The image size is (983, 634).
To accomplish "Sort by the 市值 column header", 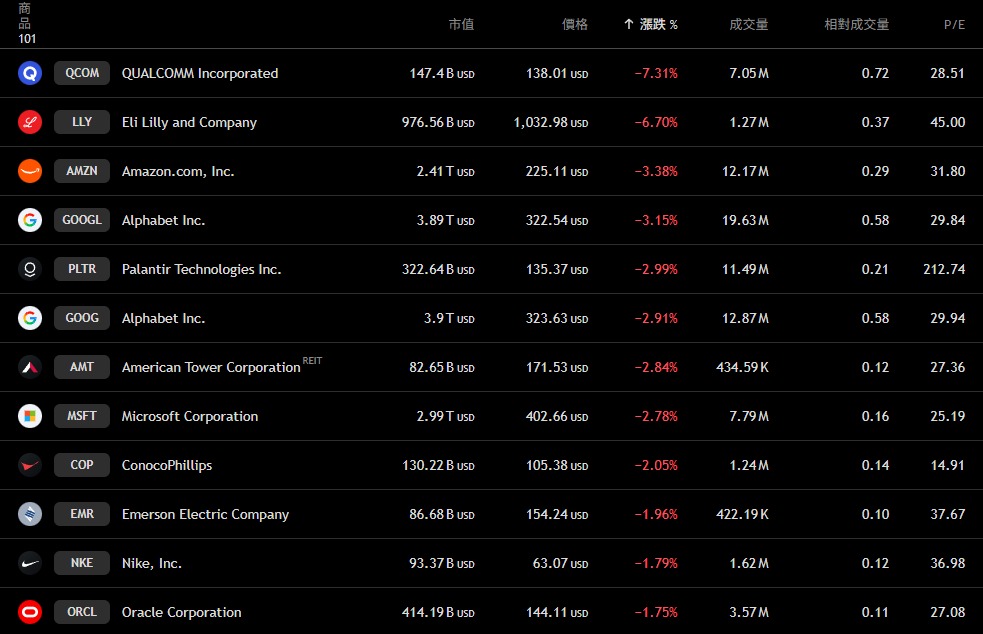I will [461, 24].
